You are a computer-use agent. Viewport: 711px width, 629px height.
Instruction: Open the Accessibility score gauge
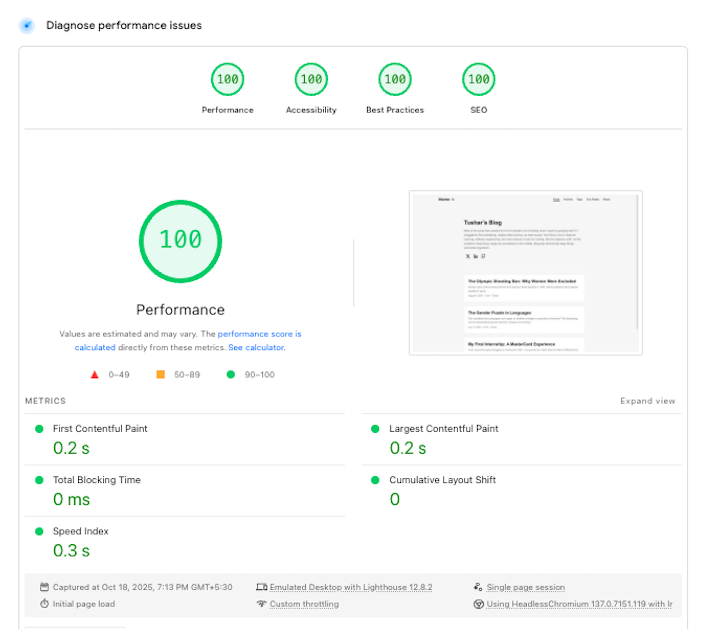click(311, 80)
